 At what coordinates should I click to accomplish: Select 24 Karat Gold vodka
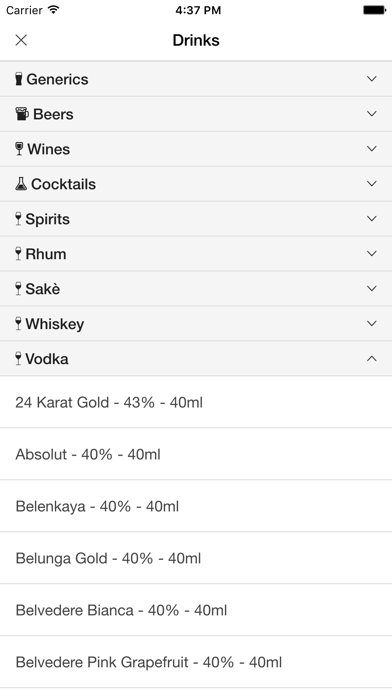(x=196, y=402)
